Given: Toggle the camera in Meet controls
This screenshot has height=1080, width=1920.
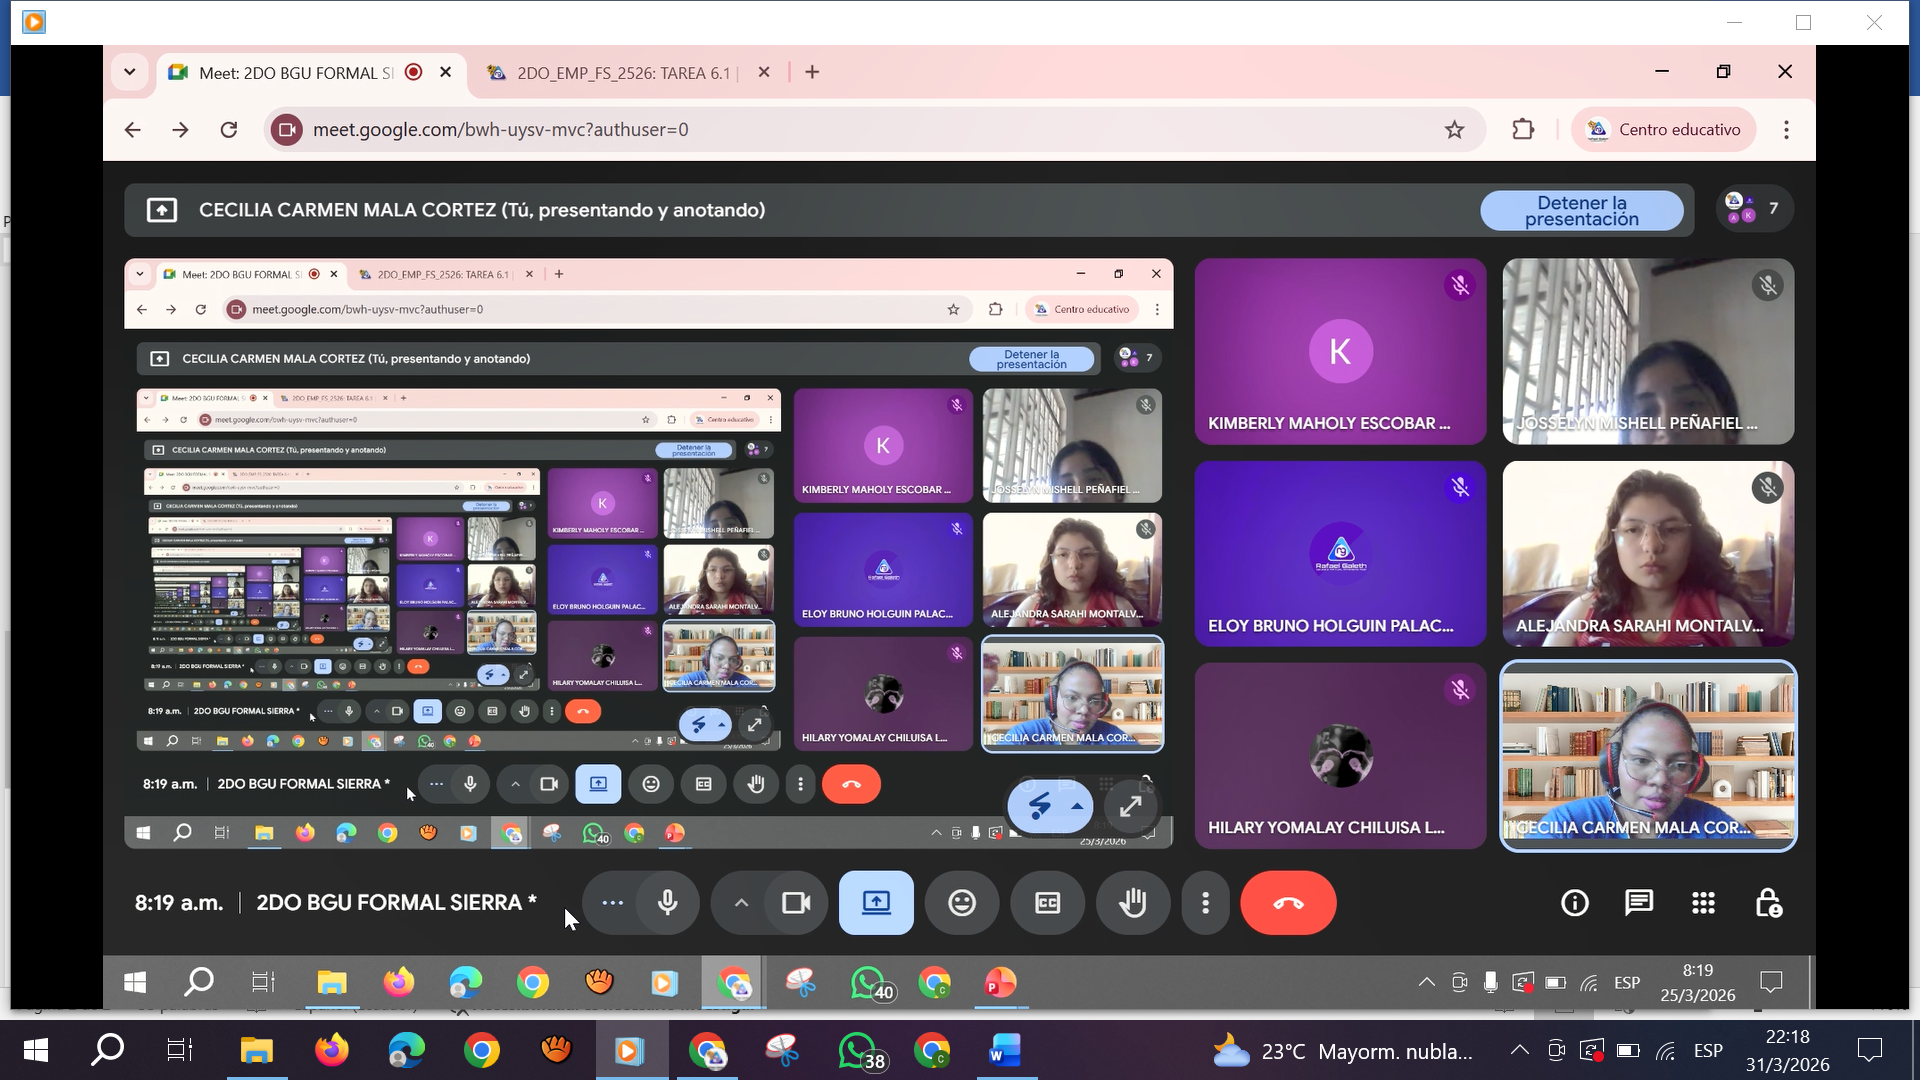Looking at the screenshot, I should click(796, 903).
